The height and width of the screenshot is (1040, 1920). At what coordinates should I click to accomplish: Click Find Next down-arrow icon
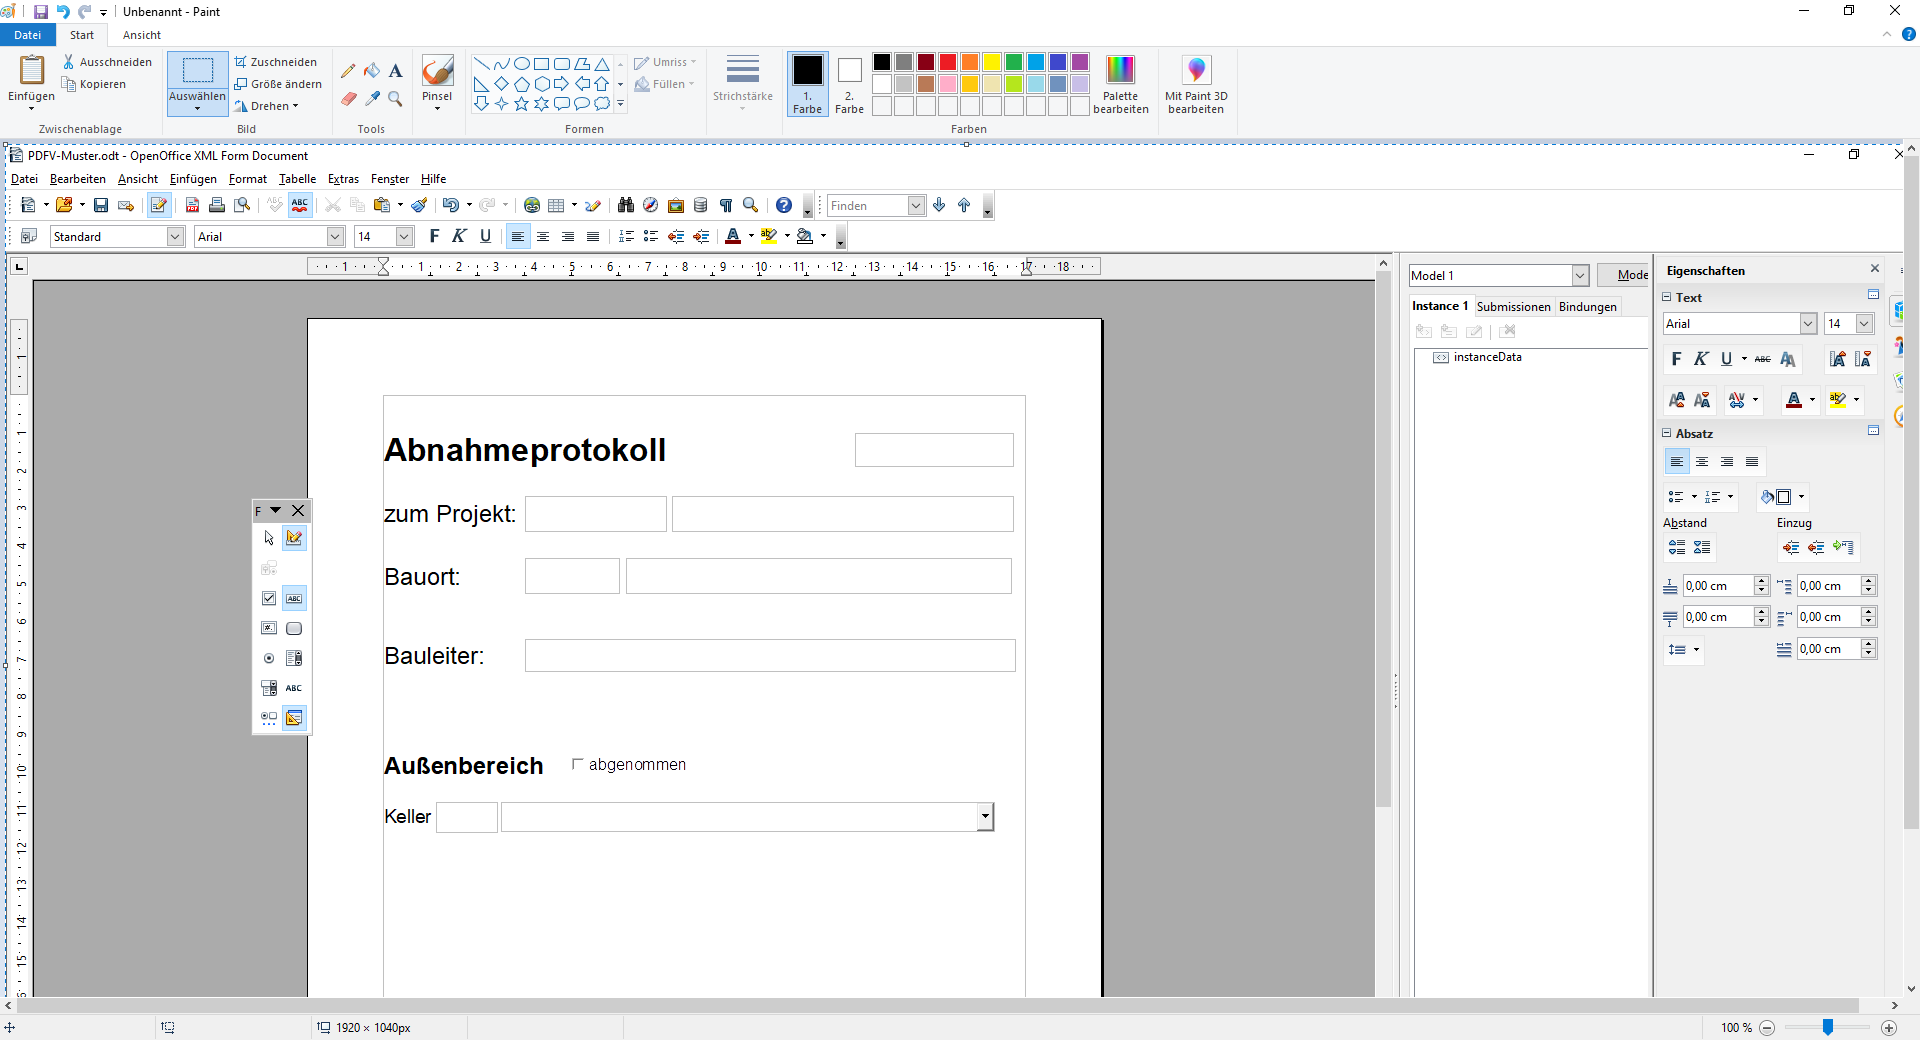939,205
